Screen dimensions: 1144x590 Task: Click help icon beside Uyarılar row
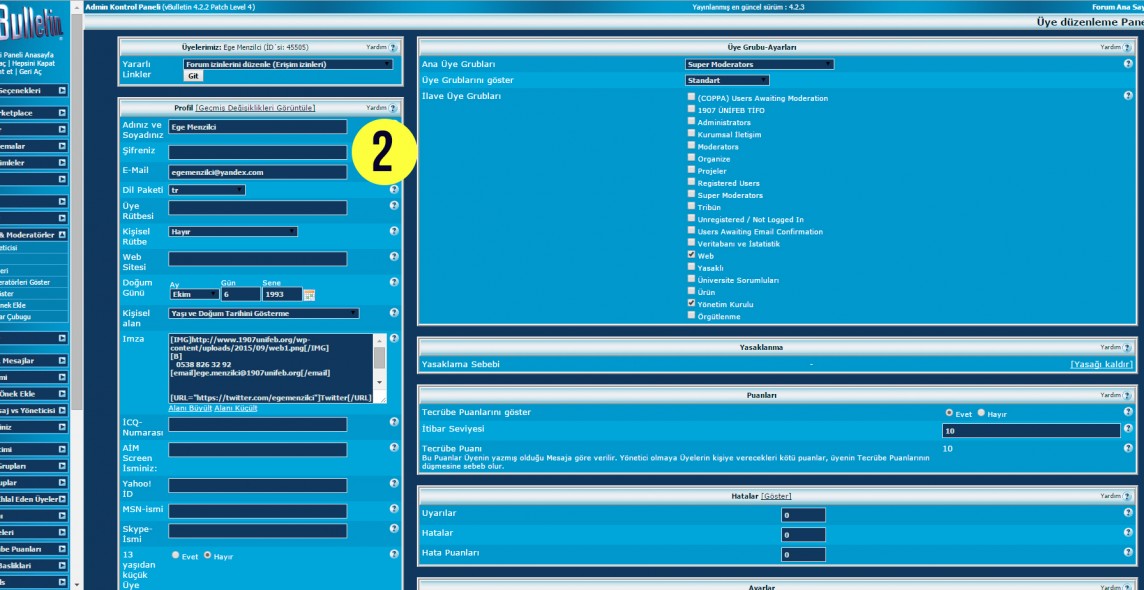1128,514
